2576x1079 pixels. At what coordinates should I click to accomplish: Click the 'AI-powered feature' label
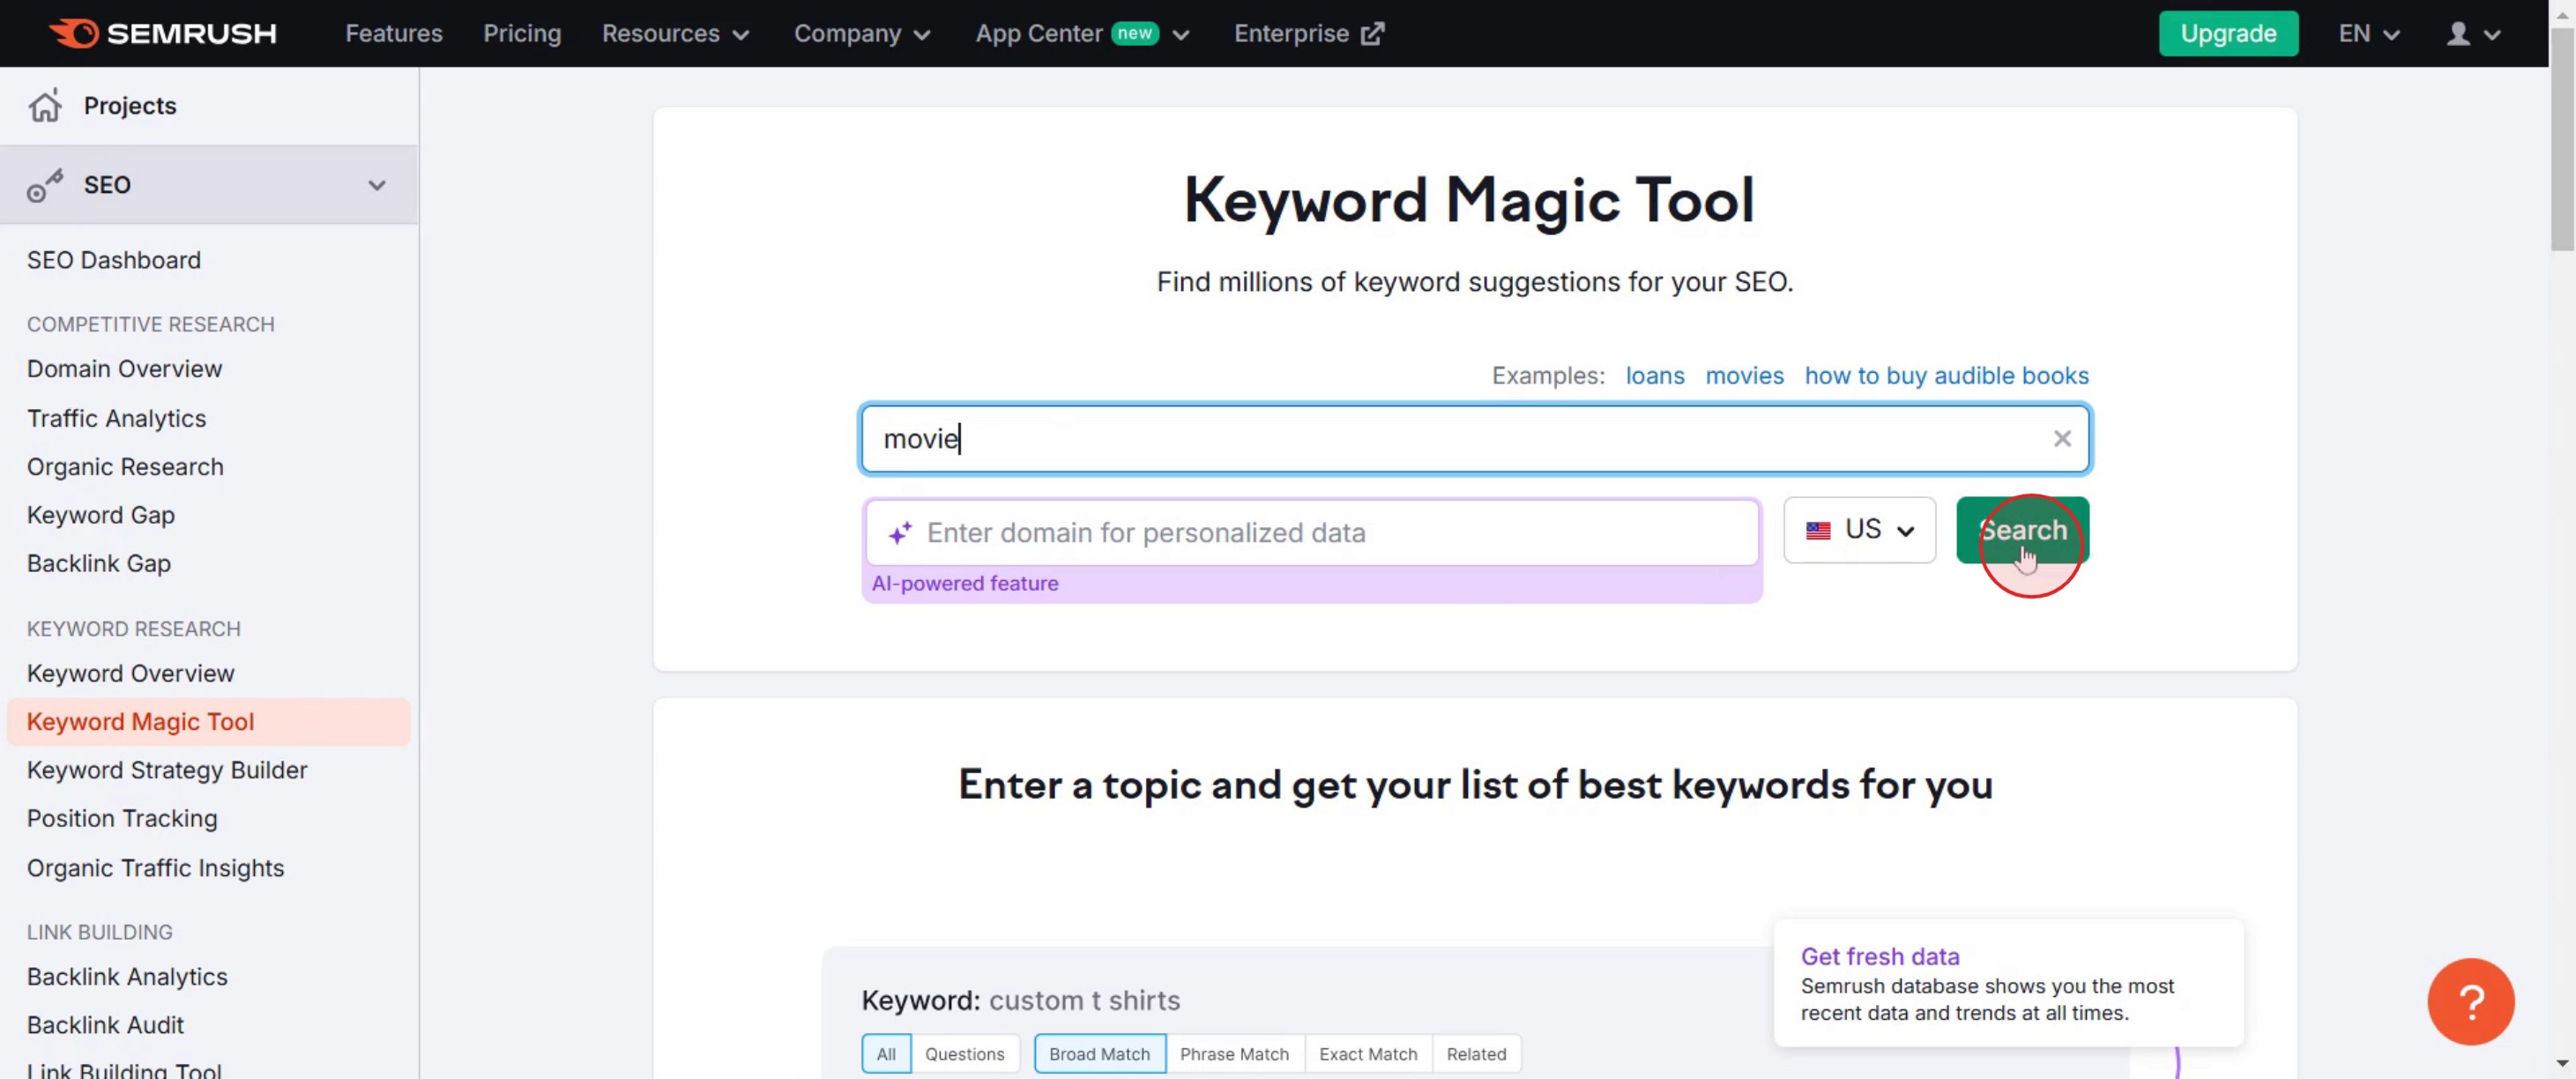[x=964, y=584]
